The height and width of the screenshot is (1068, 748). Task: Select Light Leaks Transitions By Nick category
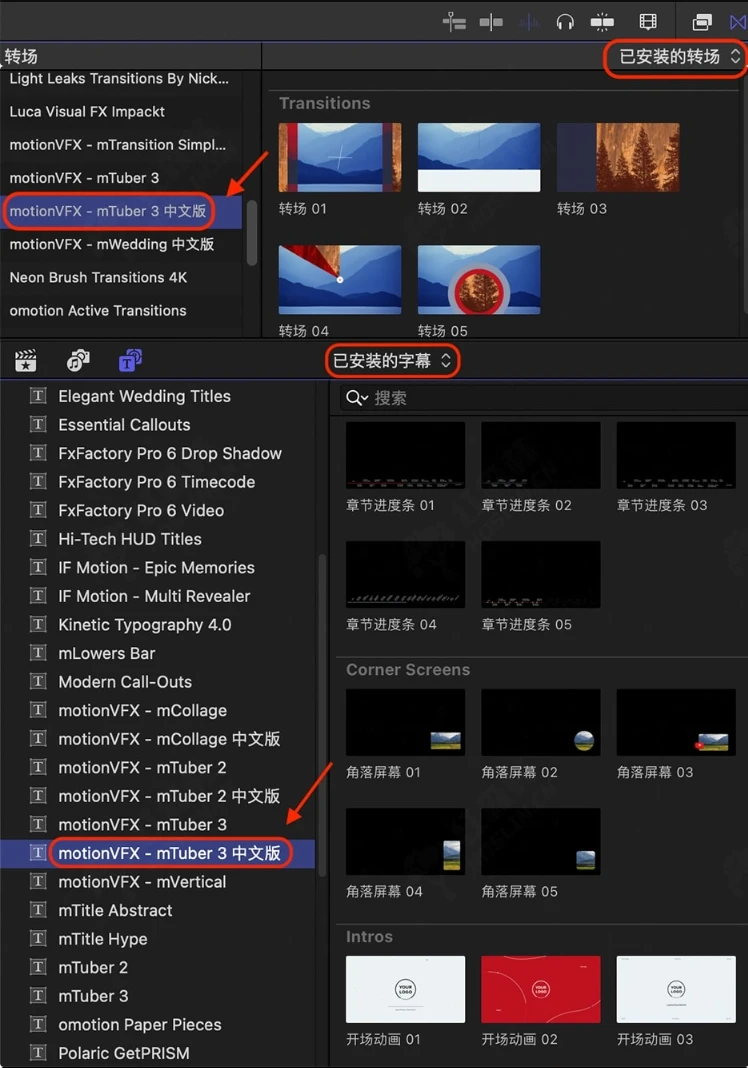121,79
